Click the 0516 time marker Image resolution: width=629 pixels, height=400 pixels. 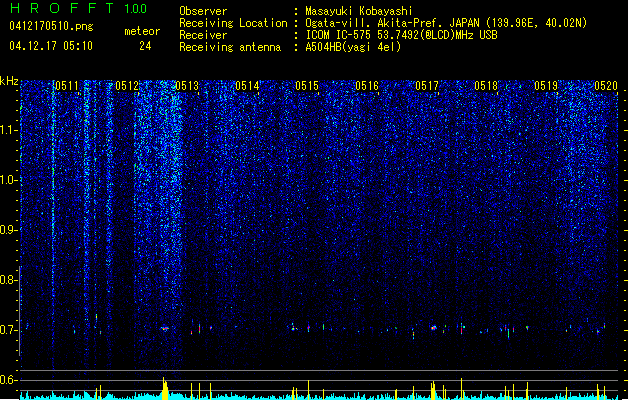[x=367, y=86]
